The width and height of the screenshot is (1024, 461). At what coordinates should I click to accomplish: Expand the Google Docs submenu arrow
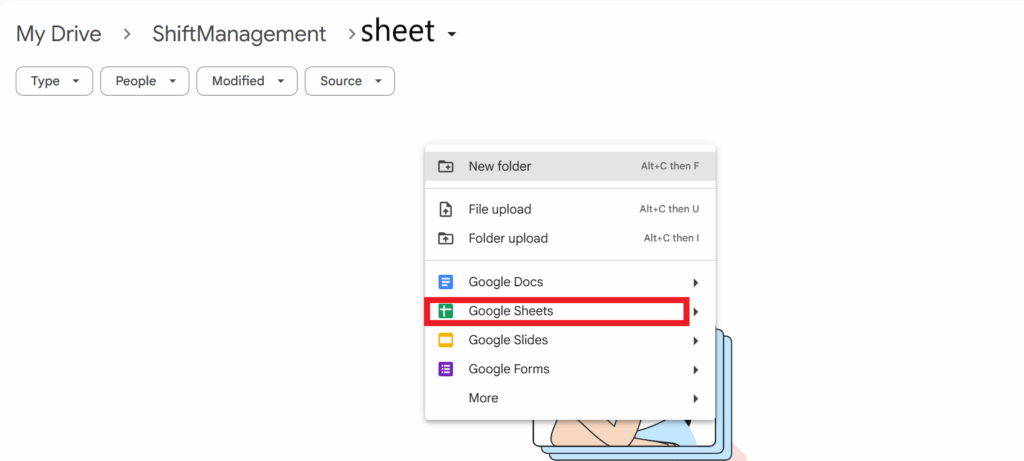tap(696, 283)
